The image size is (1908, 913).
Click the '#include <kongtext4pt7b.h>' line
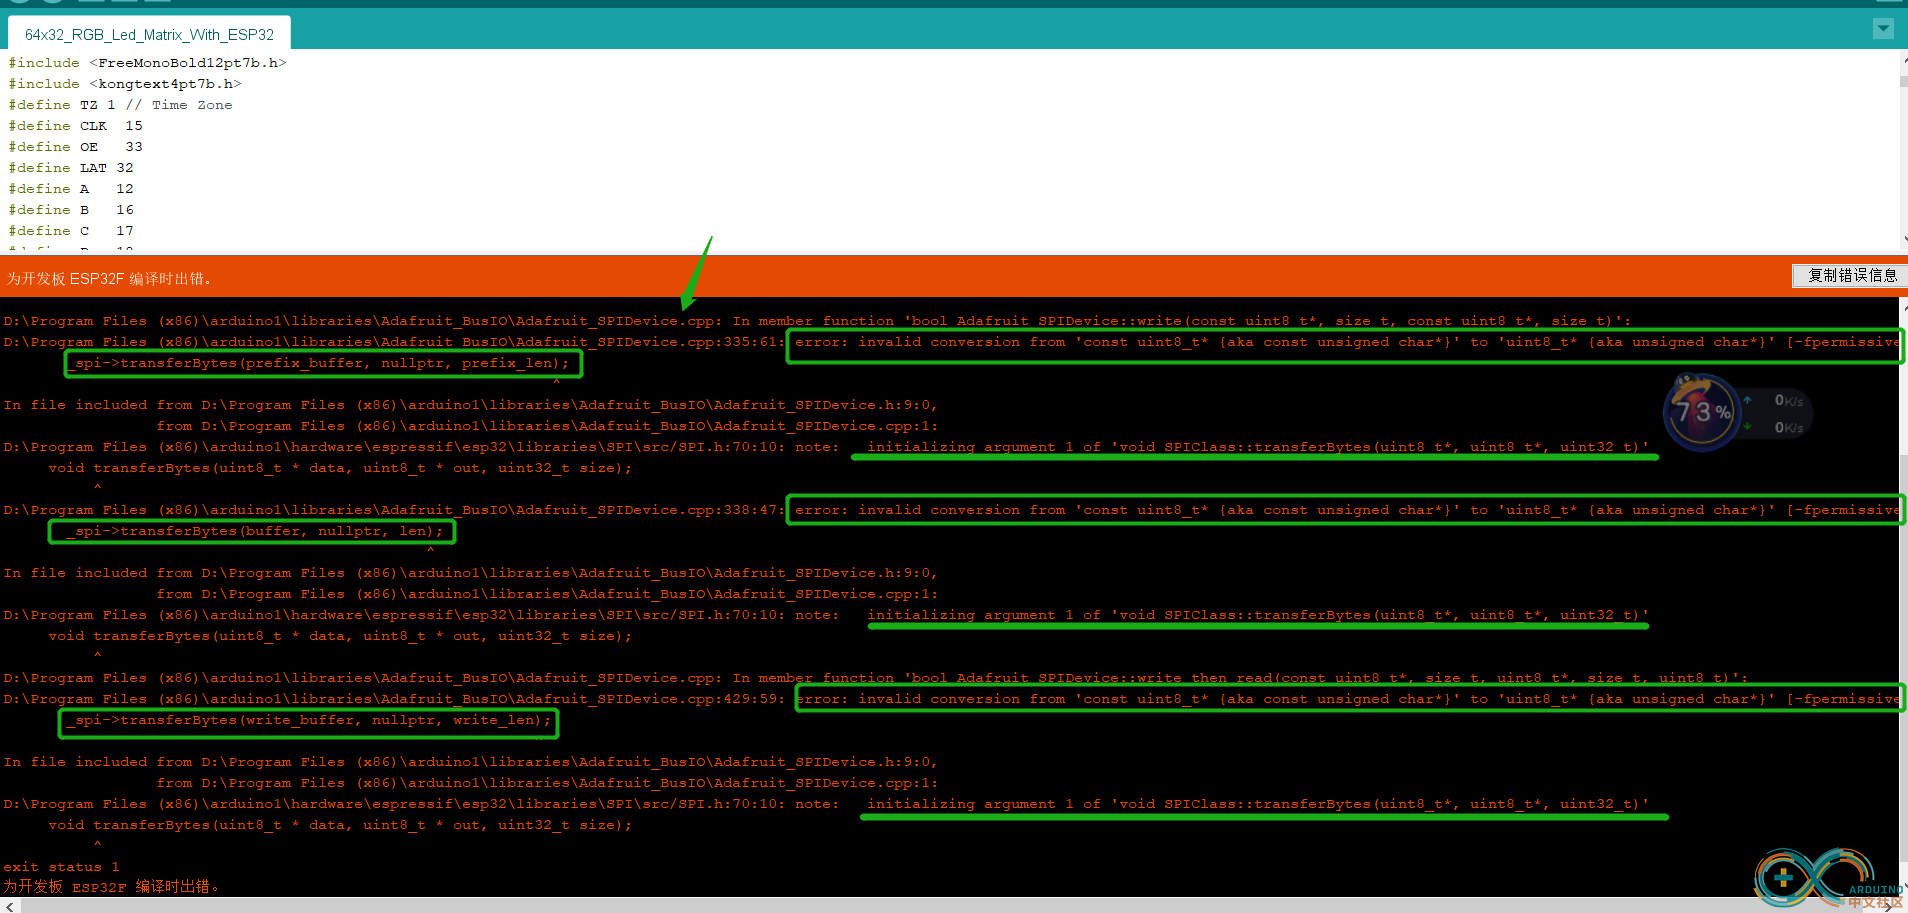125,84
